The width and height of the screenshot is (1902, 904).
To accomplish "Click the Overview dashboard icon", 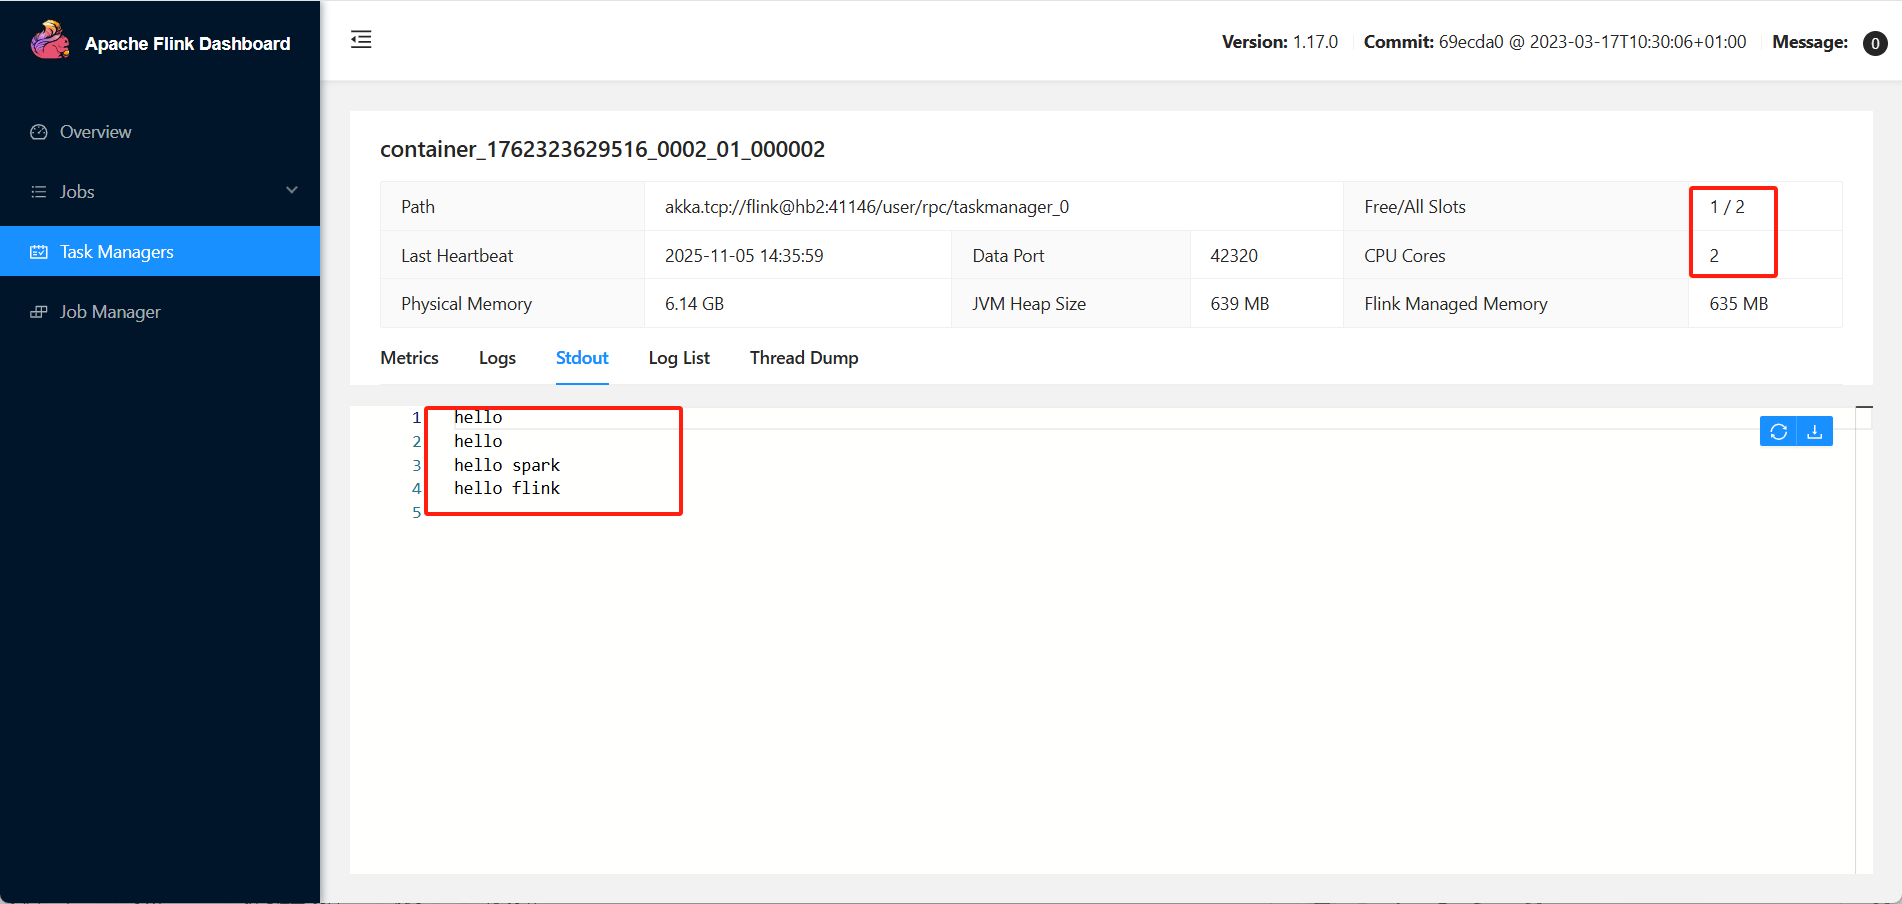I will coord(39,132).
